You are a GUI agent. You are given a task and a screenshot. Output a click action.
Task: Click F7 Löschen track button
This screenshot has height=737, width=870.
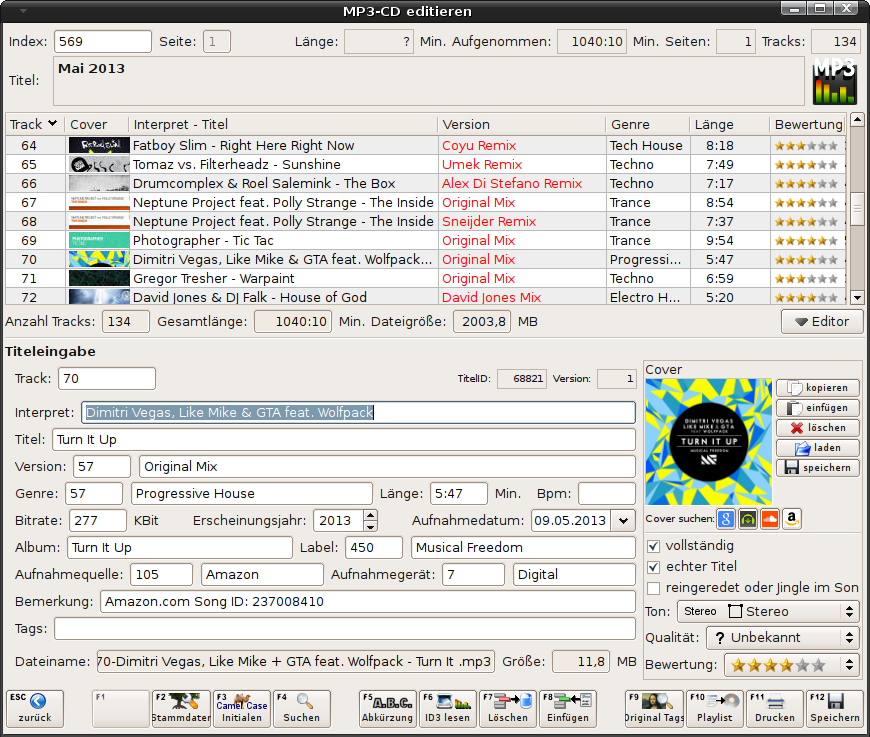508,708
